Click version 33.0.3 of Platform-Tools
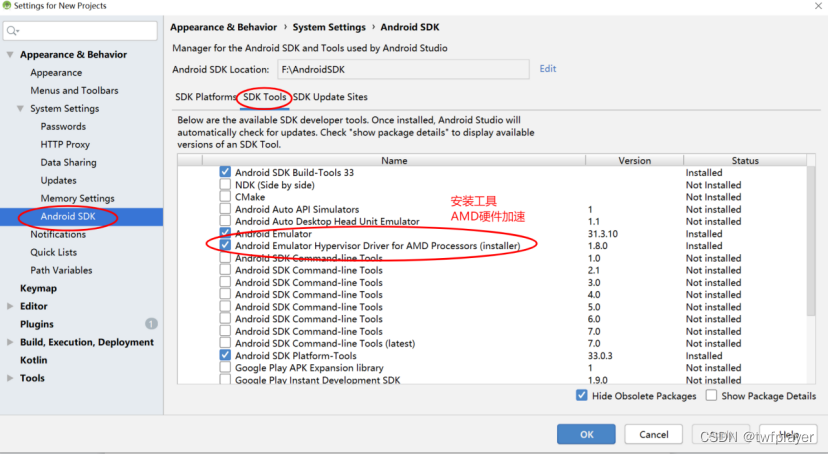Image resolution: width=829 pixels, height=454 pixels. coord(600,355)
